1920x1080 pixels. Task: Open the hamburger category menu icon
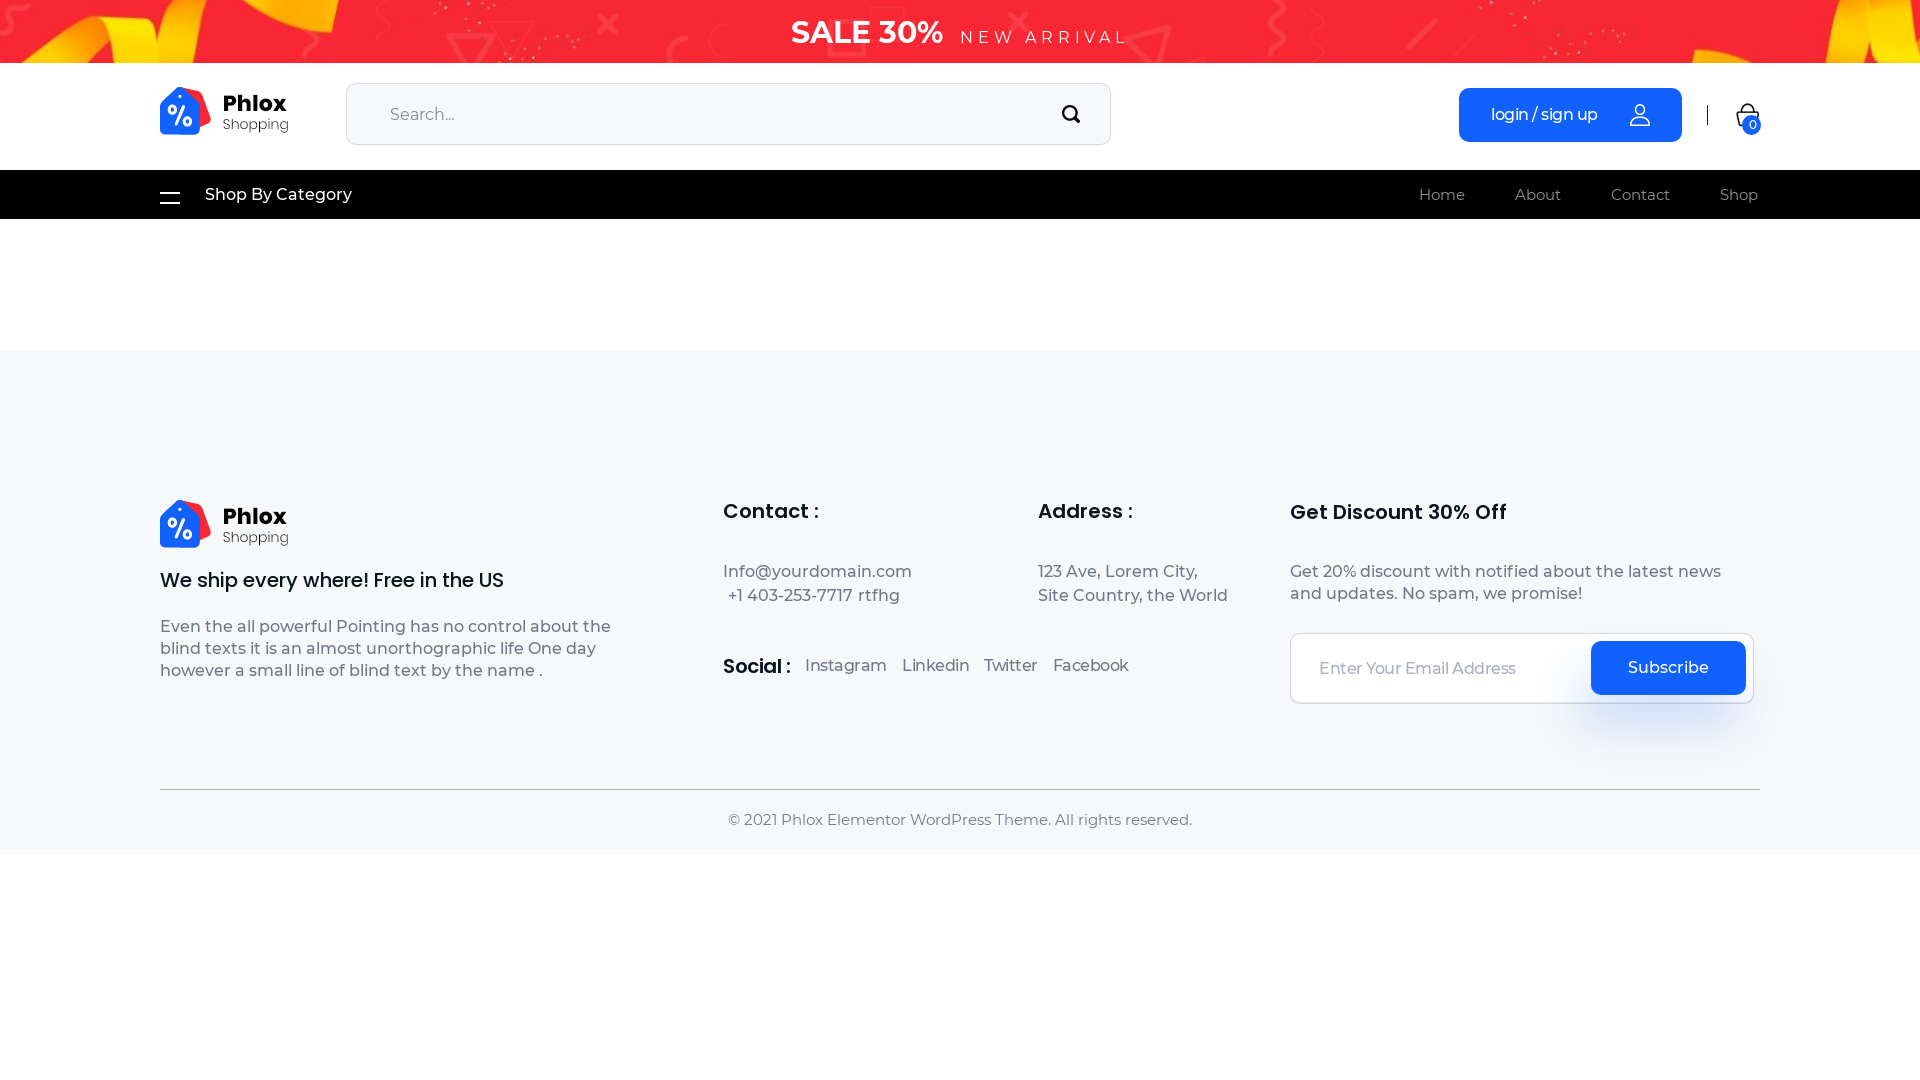[x=170, y=197]
